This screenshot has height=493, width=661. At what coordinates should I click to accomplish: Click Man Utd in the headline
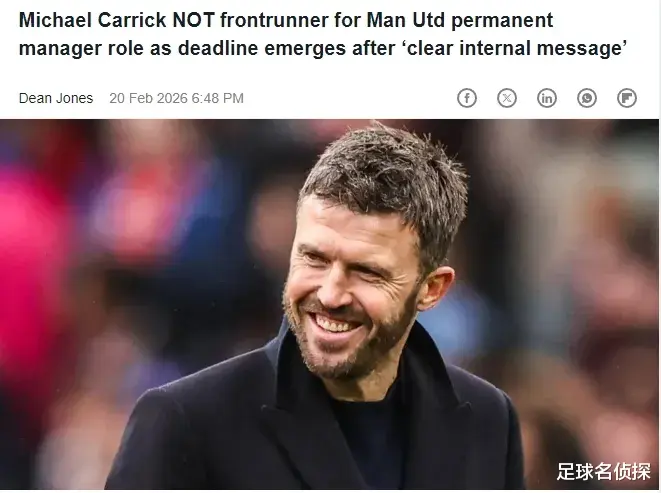pyautogui.click(x=406, y=20)
